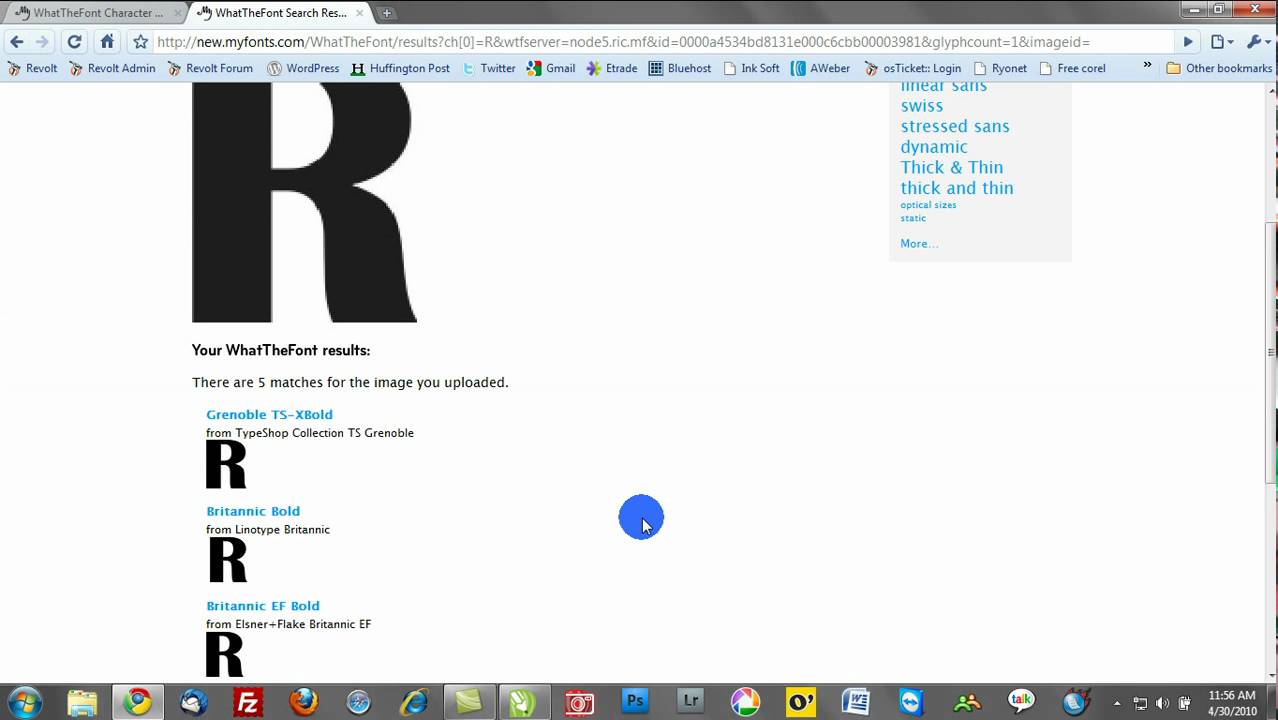Launch Internet Explorer from the taskbar
1278x720 pixels.
pyautogui.click(x=413, y=702)
